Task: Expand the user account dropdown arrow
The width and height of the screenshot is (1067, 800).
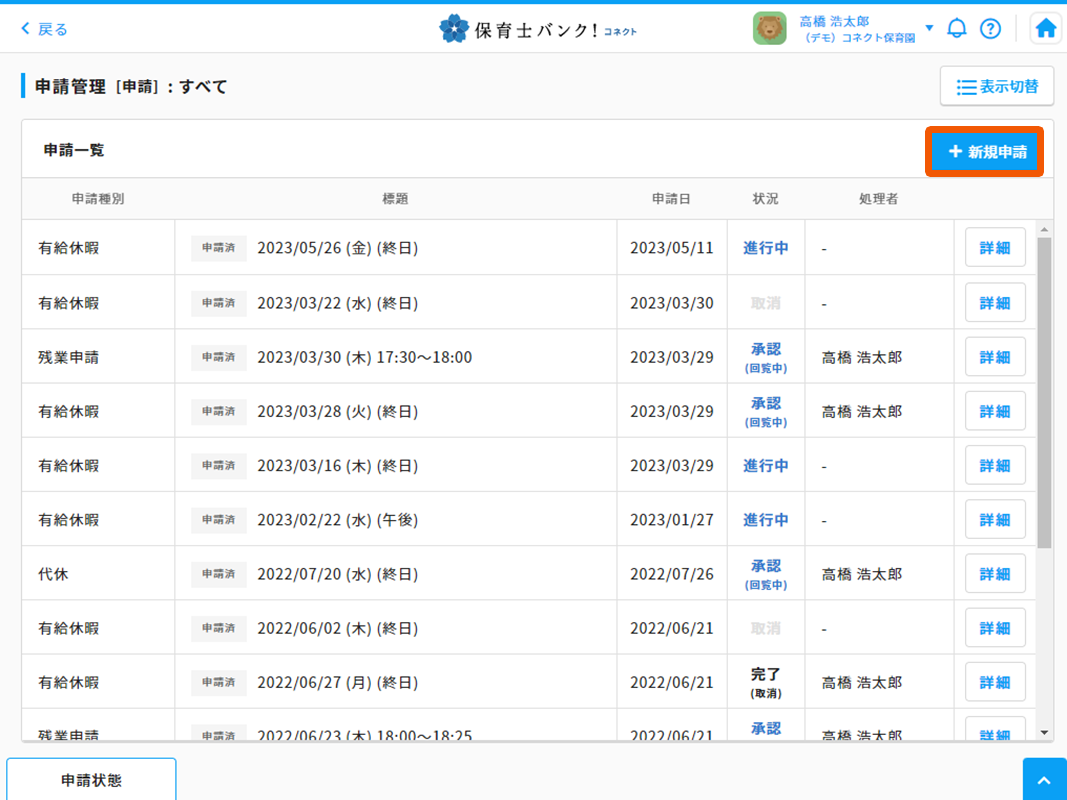Action: coord(929,28)
